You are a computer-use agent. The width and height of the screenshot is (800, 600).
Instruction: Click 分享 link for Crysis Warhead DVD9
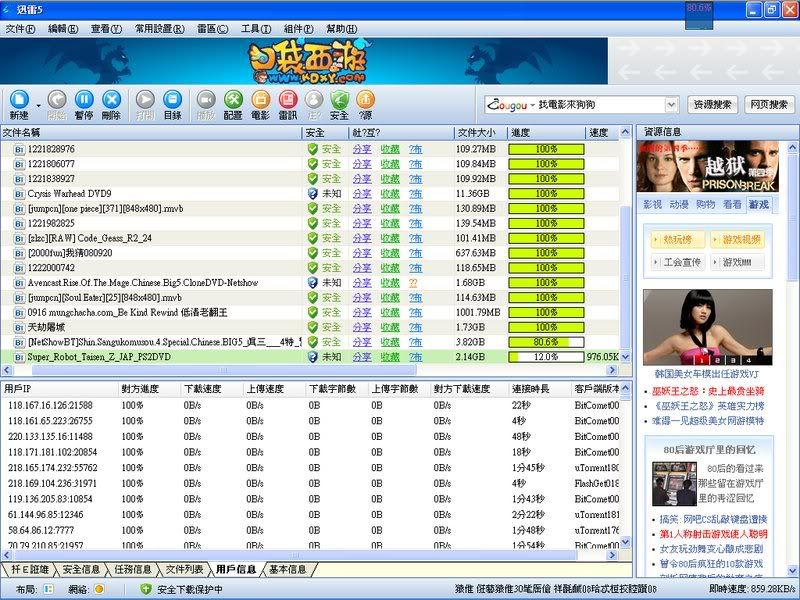(x=361, y=194)
